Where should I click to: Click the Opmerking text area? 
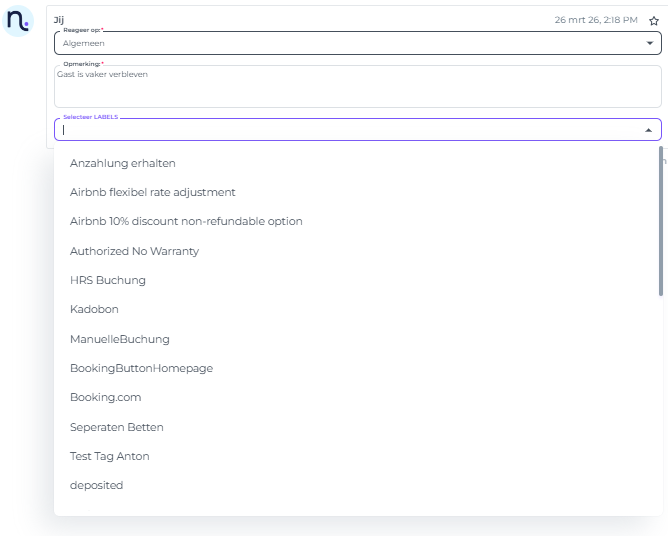coord(357,87)
